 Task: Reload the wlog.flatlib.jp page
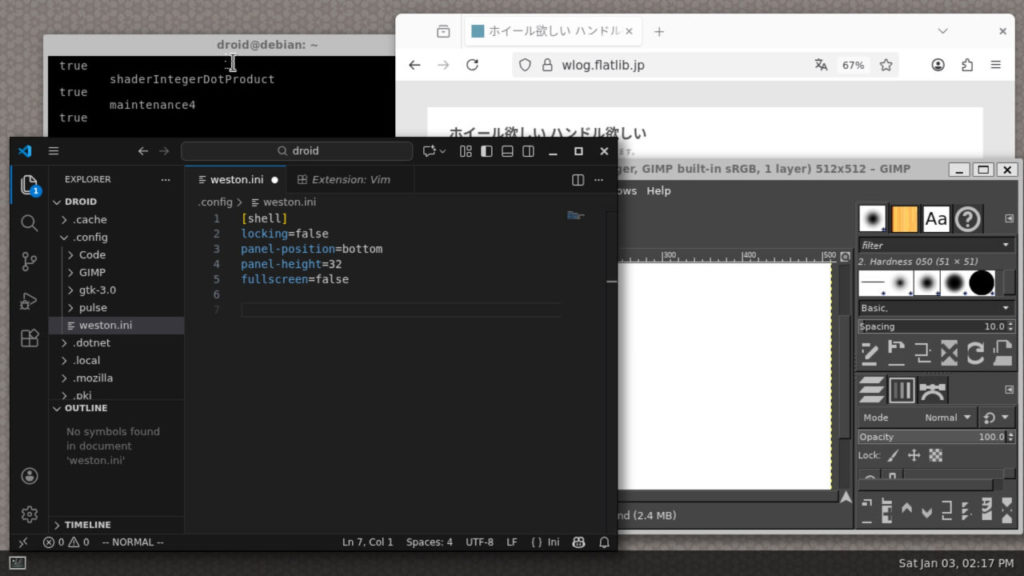pyautogui.click(x=472, y=64)
